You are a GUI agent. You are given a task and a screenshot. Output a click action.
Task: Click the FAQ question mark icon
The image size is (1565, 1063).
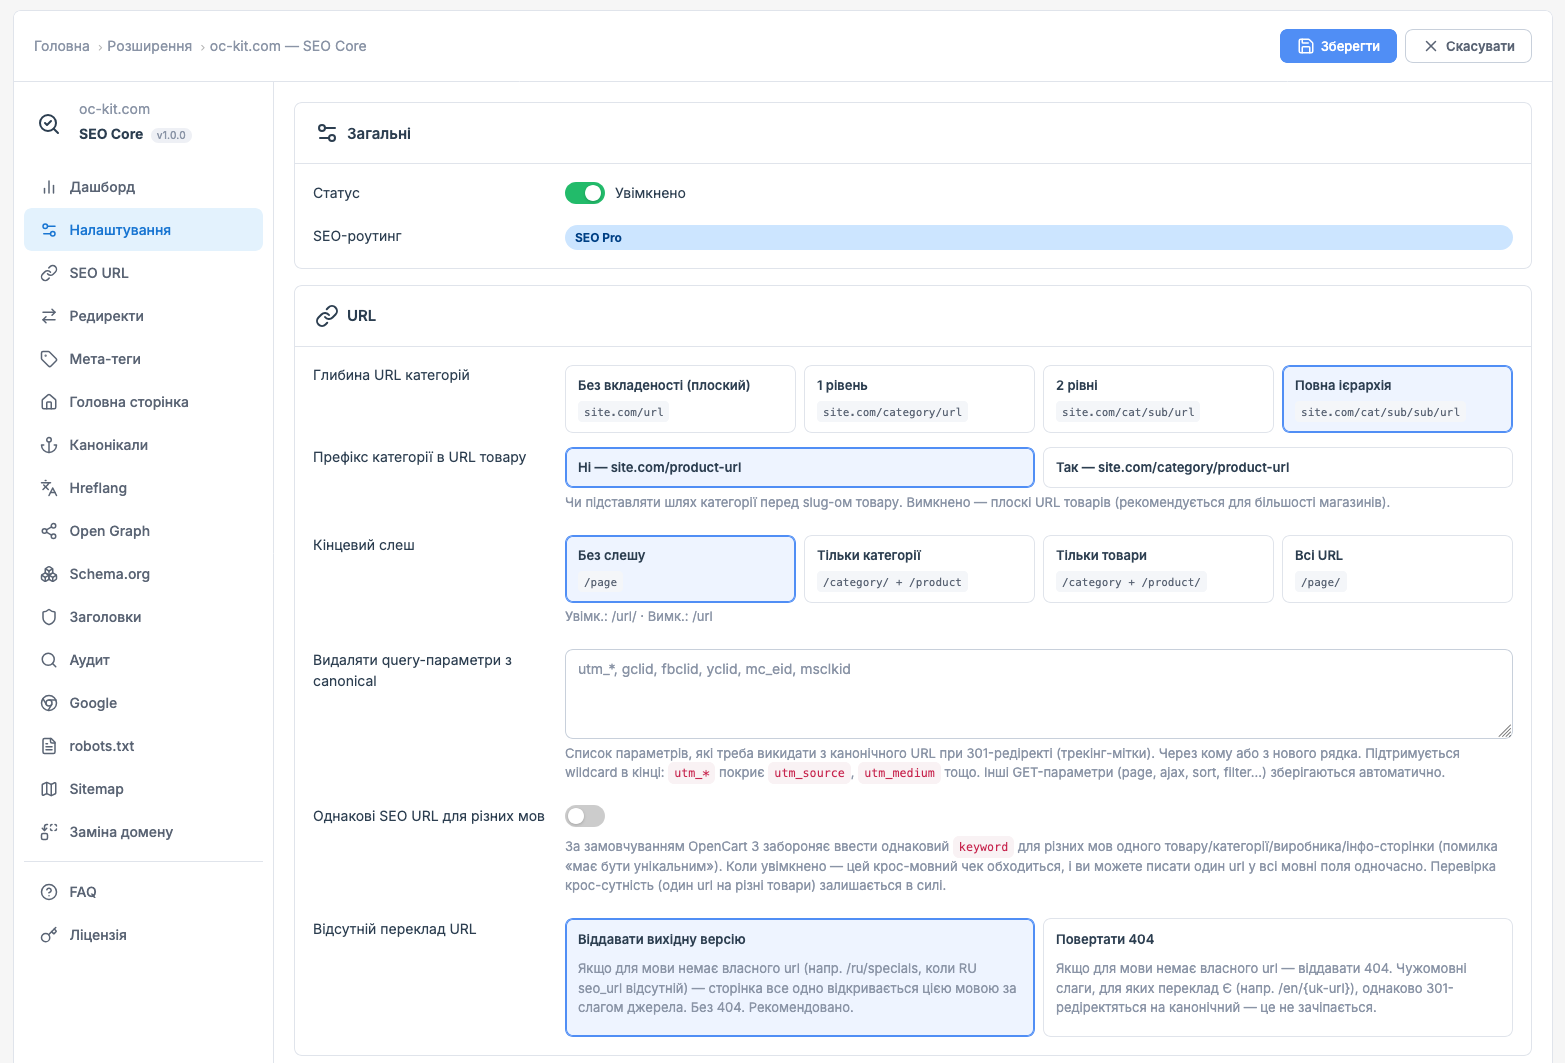(x=49, y=892)
